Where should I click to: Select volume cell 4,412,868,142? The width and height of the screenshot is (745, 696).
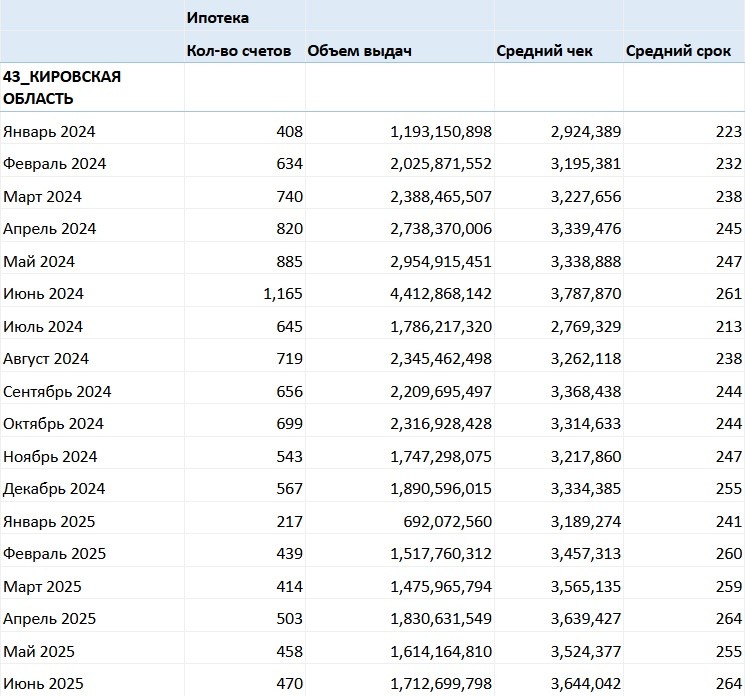[440, 294]
